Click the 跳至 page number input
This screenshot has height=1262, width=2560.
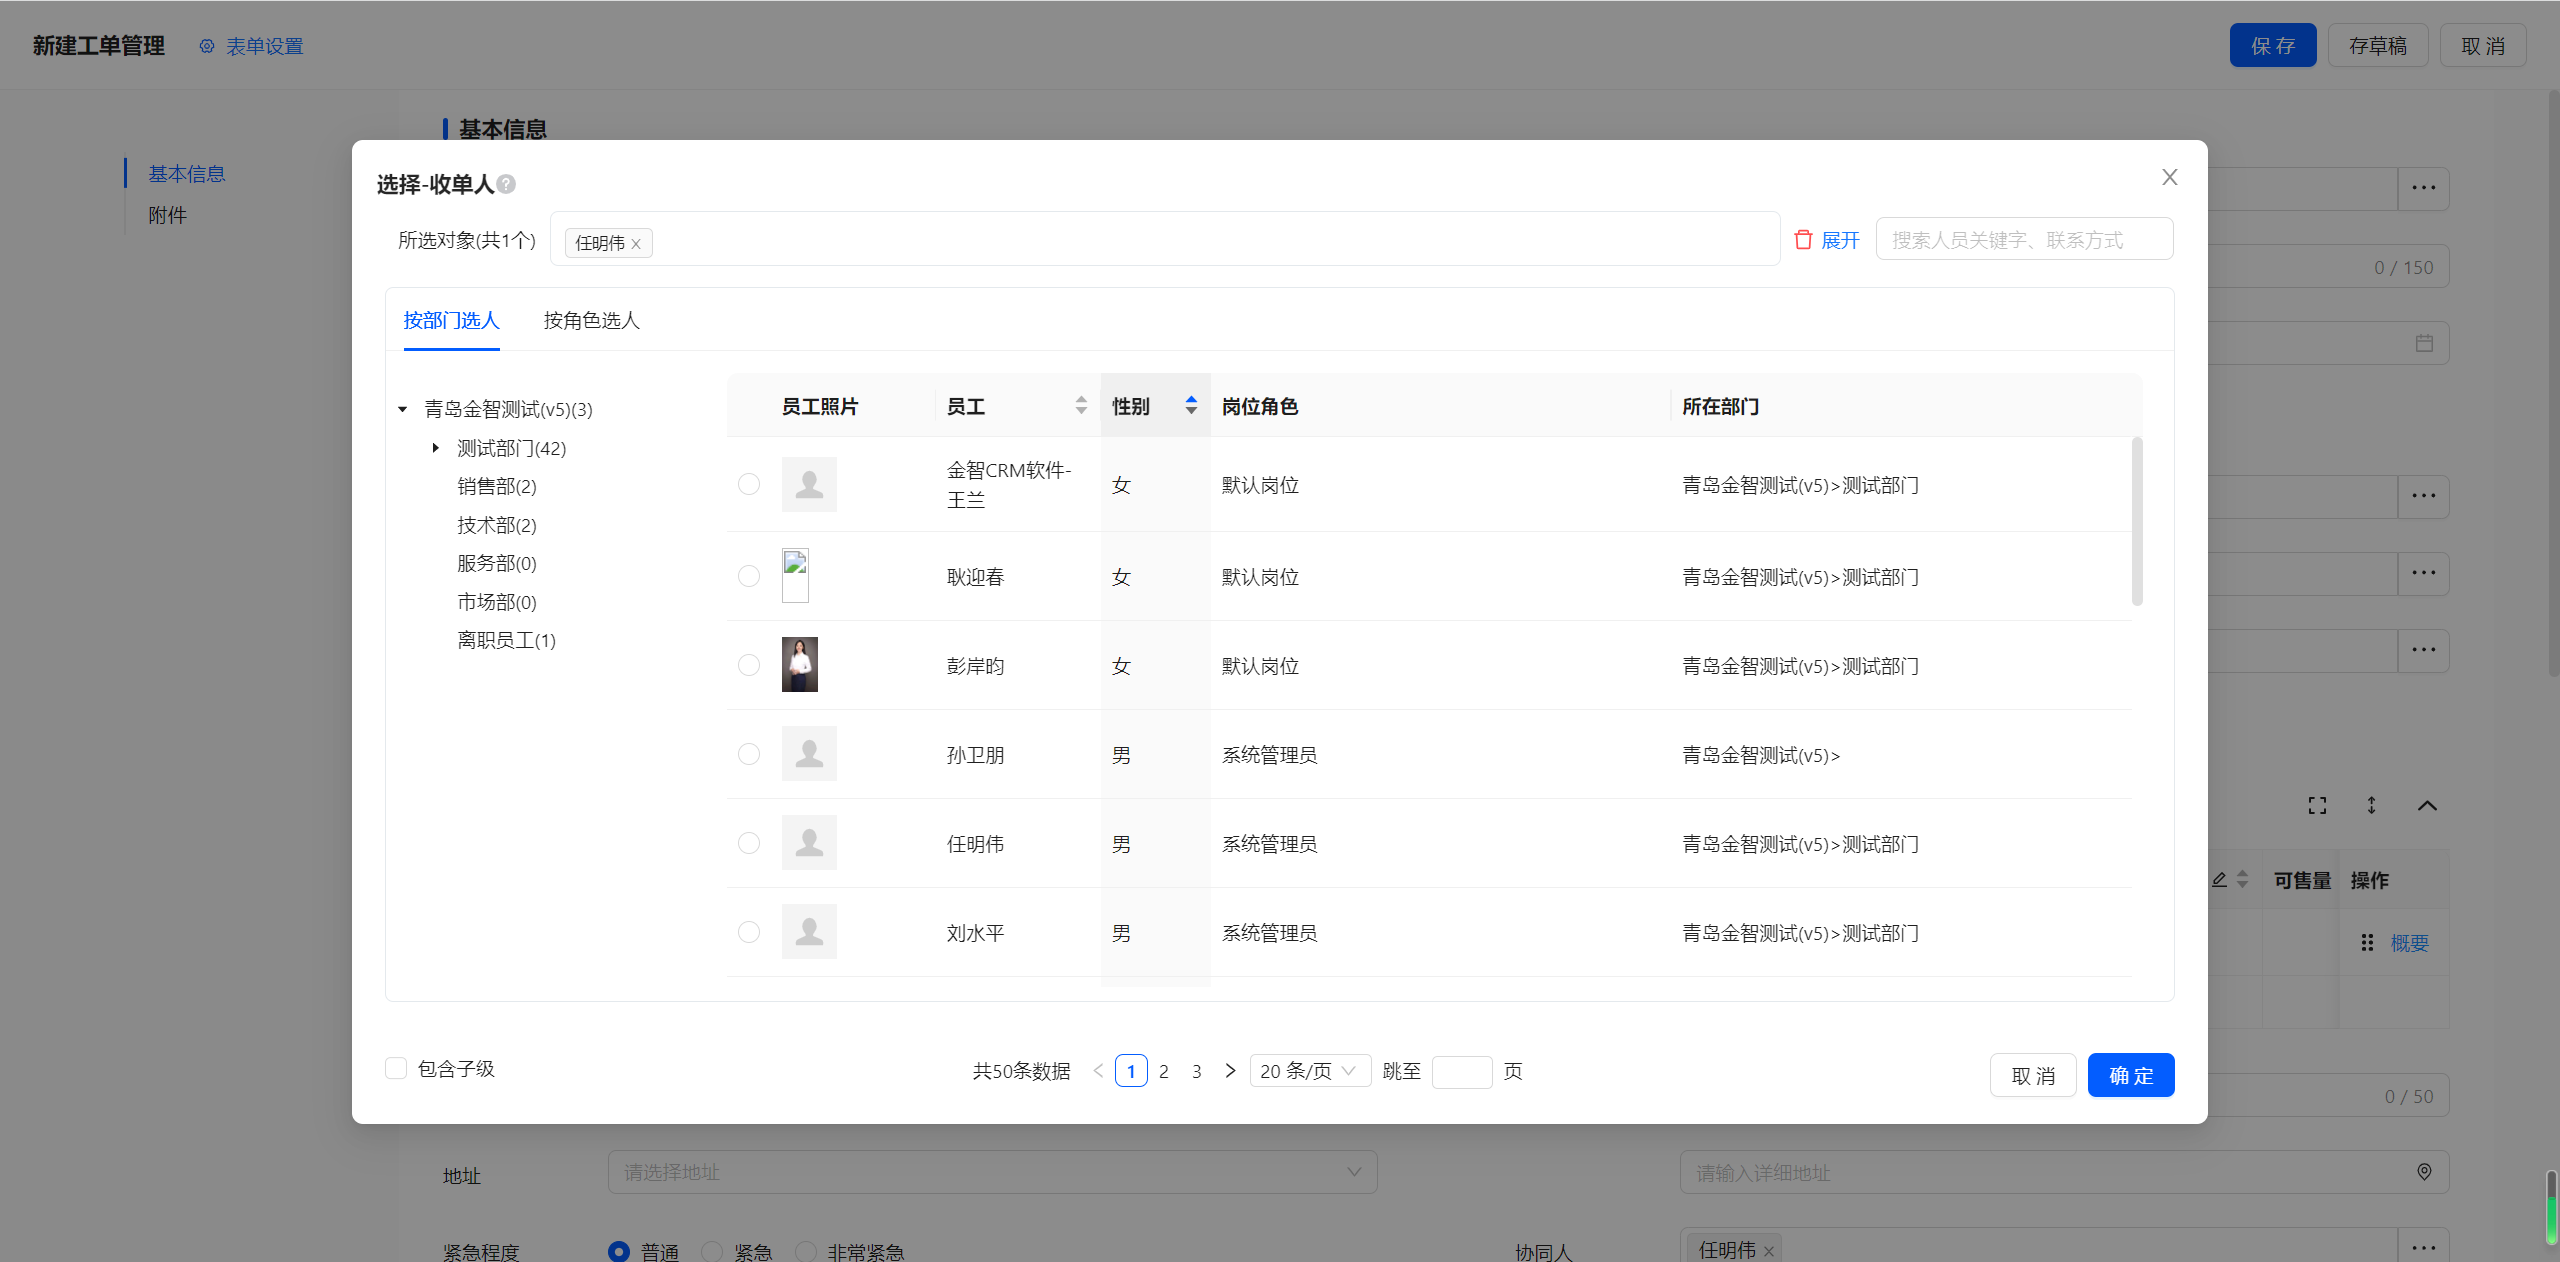1462,1072
